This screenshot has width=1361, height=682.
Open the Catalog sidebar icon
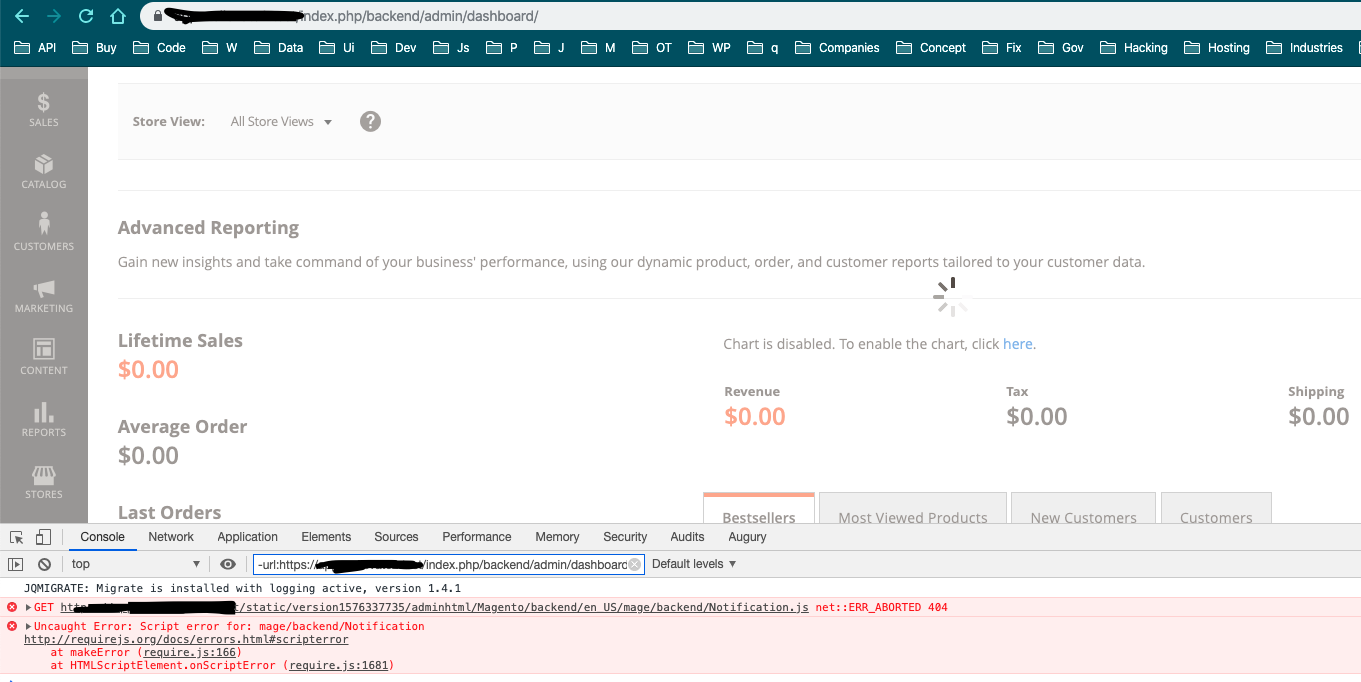click(x=43, y=171)
